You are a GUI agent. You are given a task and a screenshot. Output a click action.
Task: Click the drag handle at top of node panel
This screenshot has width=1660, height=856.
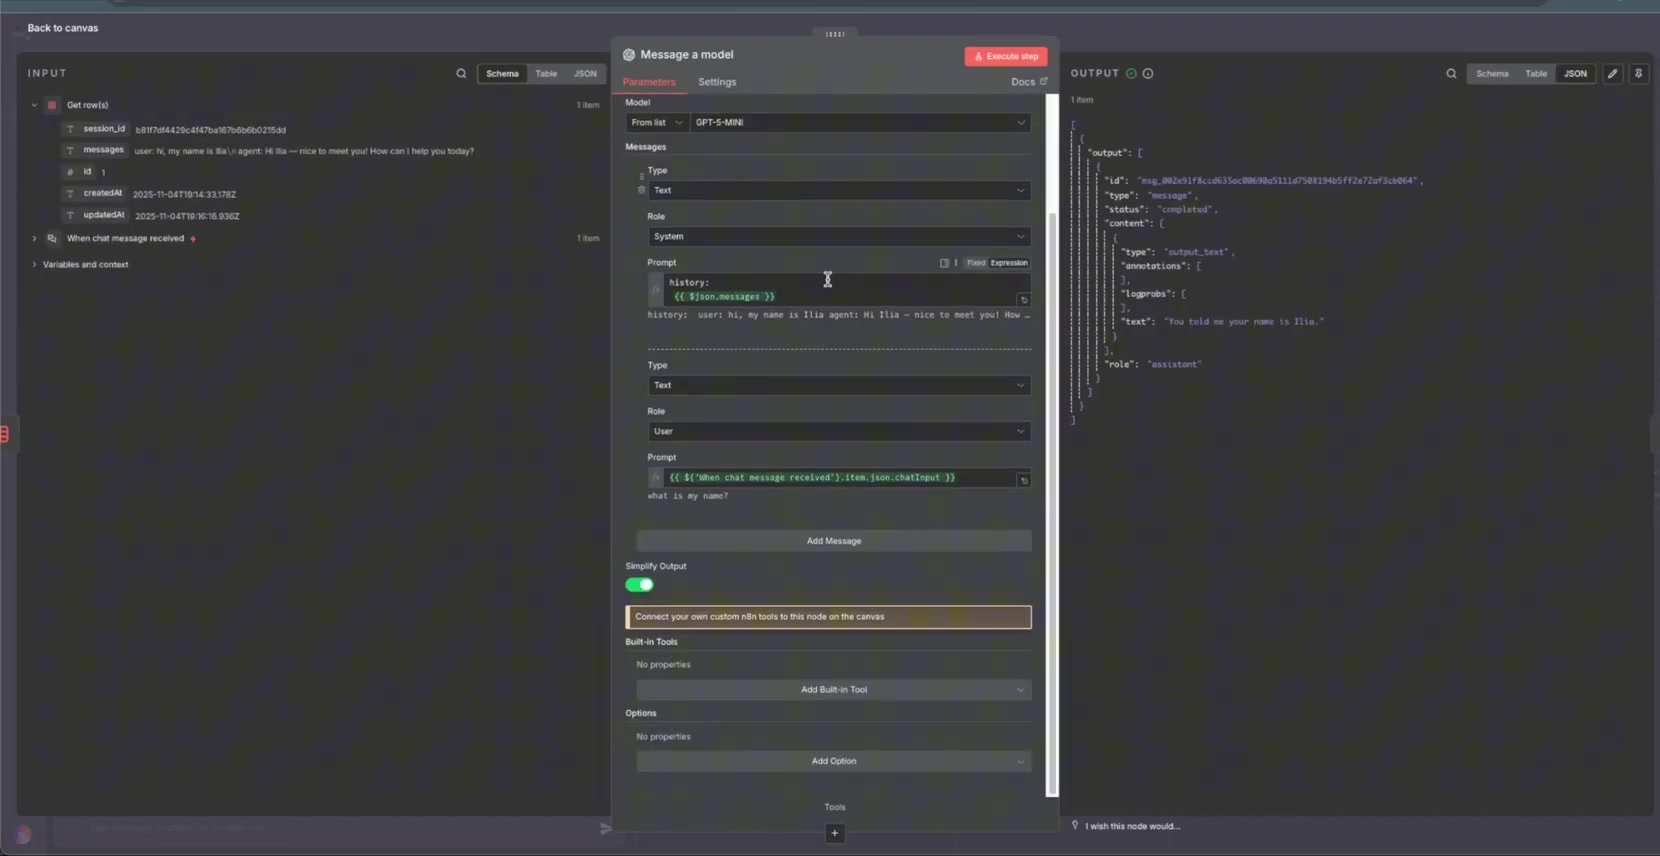click(x=835, y=34)
